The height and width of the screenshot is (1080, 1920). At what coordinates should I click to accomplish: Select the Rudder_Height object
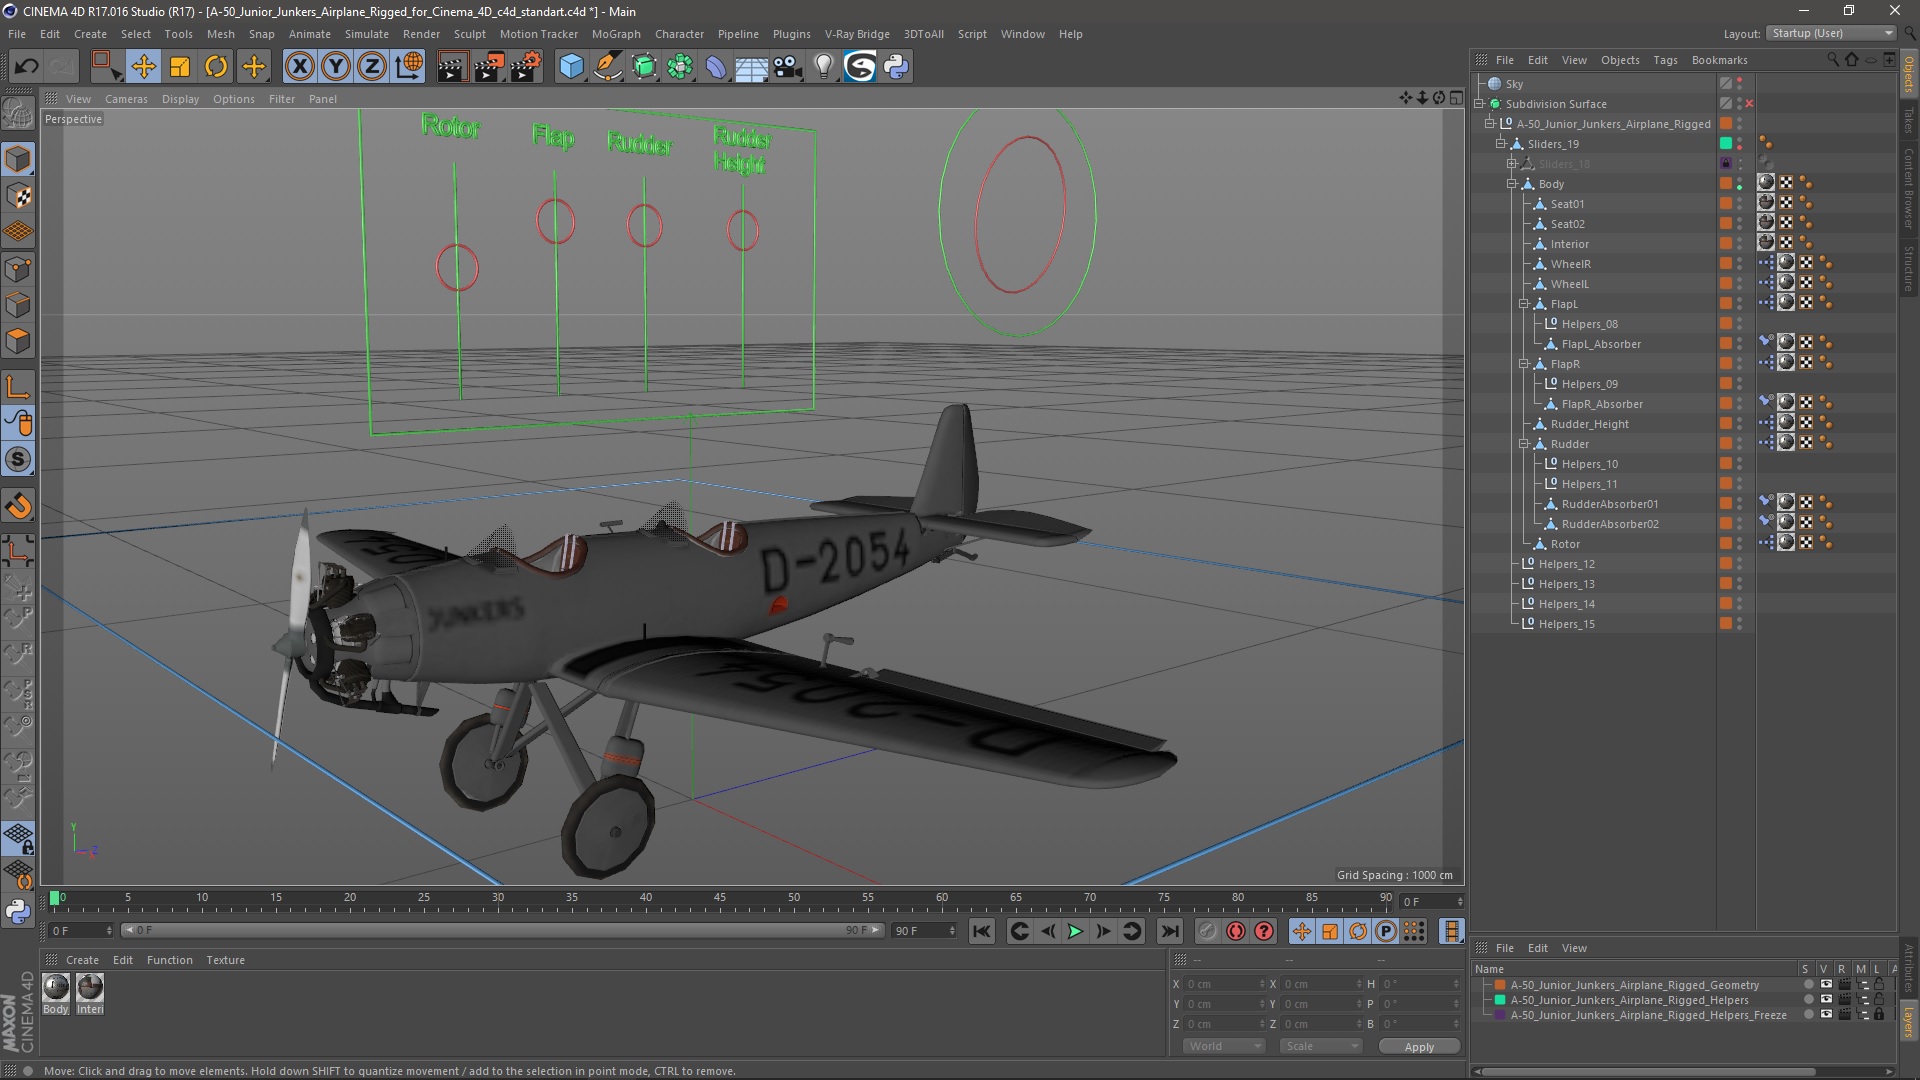[x=1589, y=424]
